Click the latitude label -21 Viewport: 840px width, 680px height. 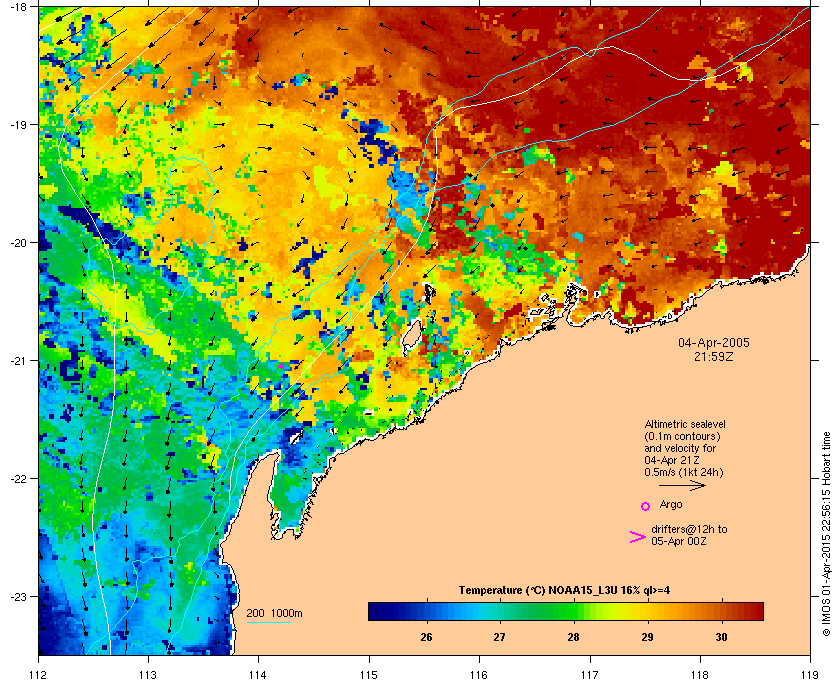click(x=18, y=361)
